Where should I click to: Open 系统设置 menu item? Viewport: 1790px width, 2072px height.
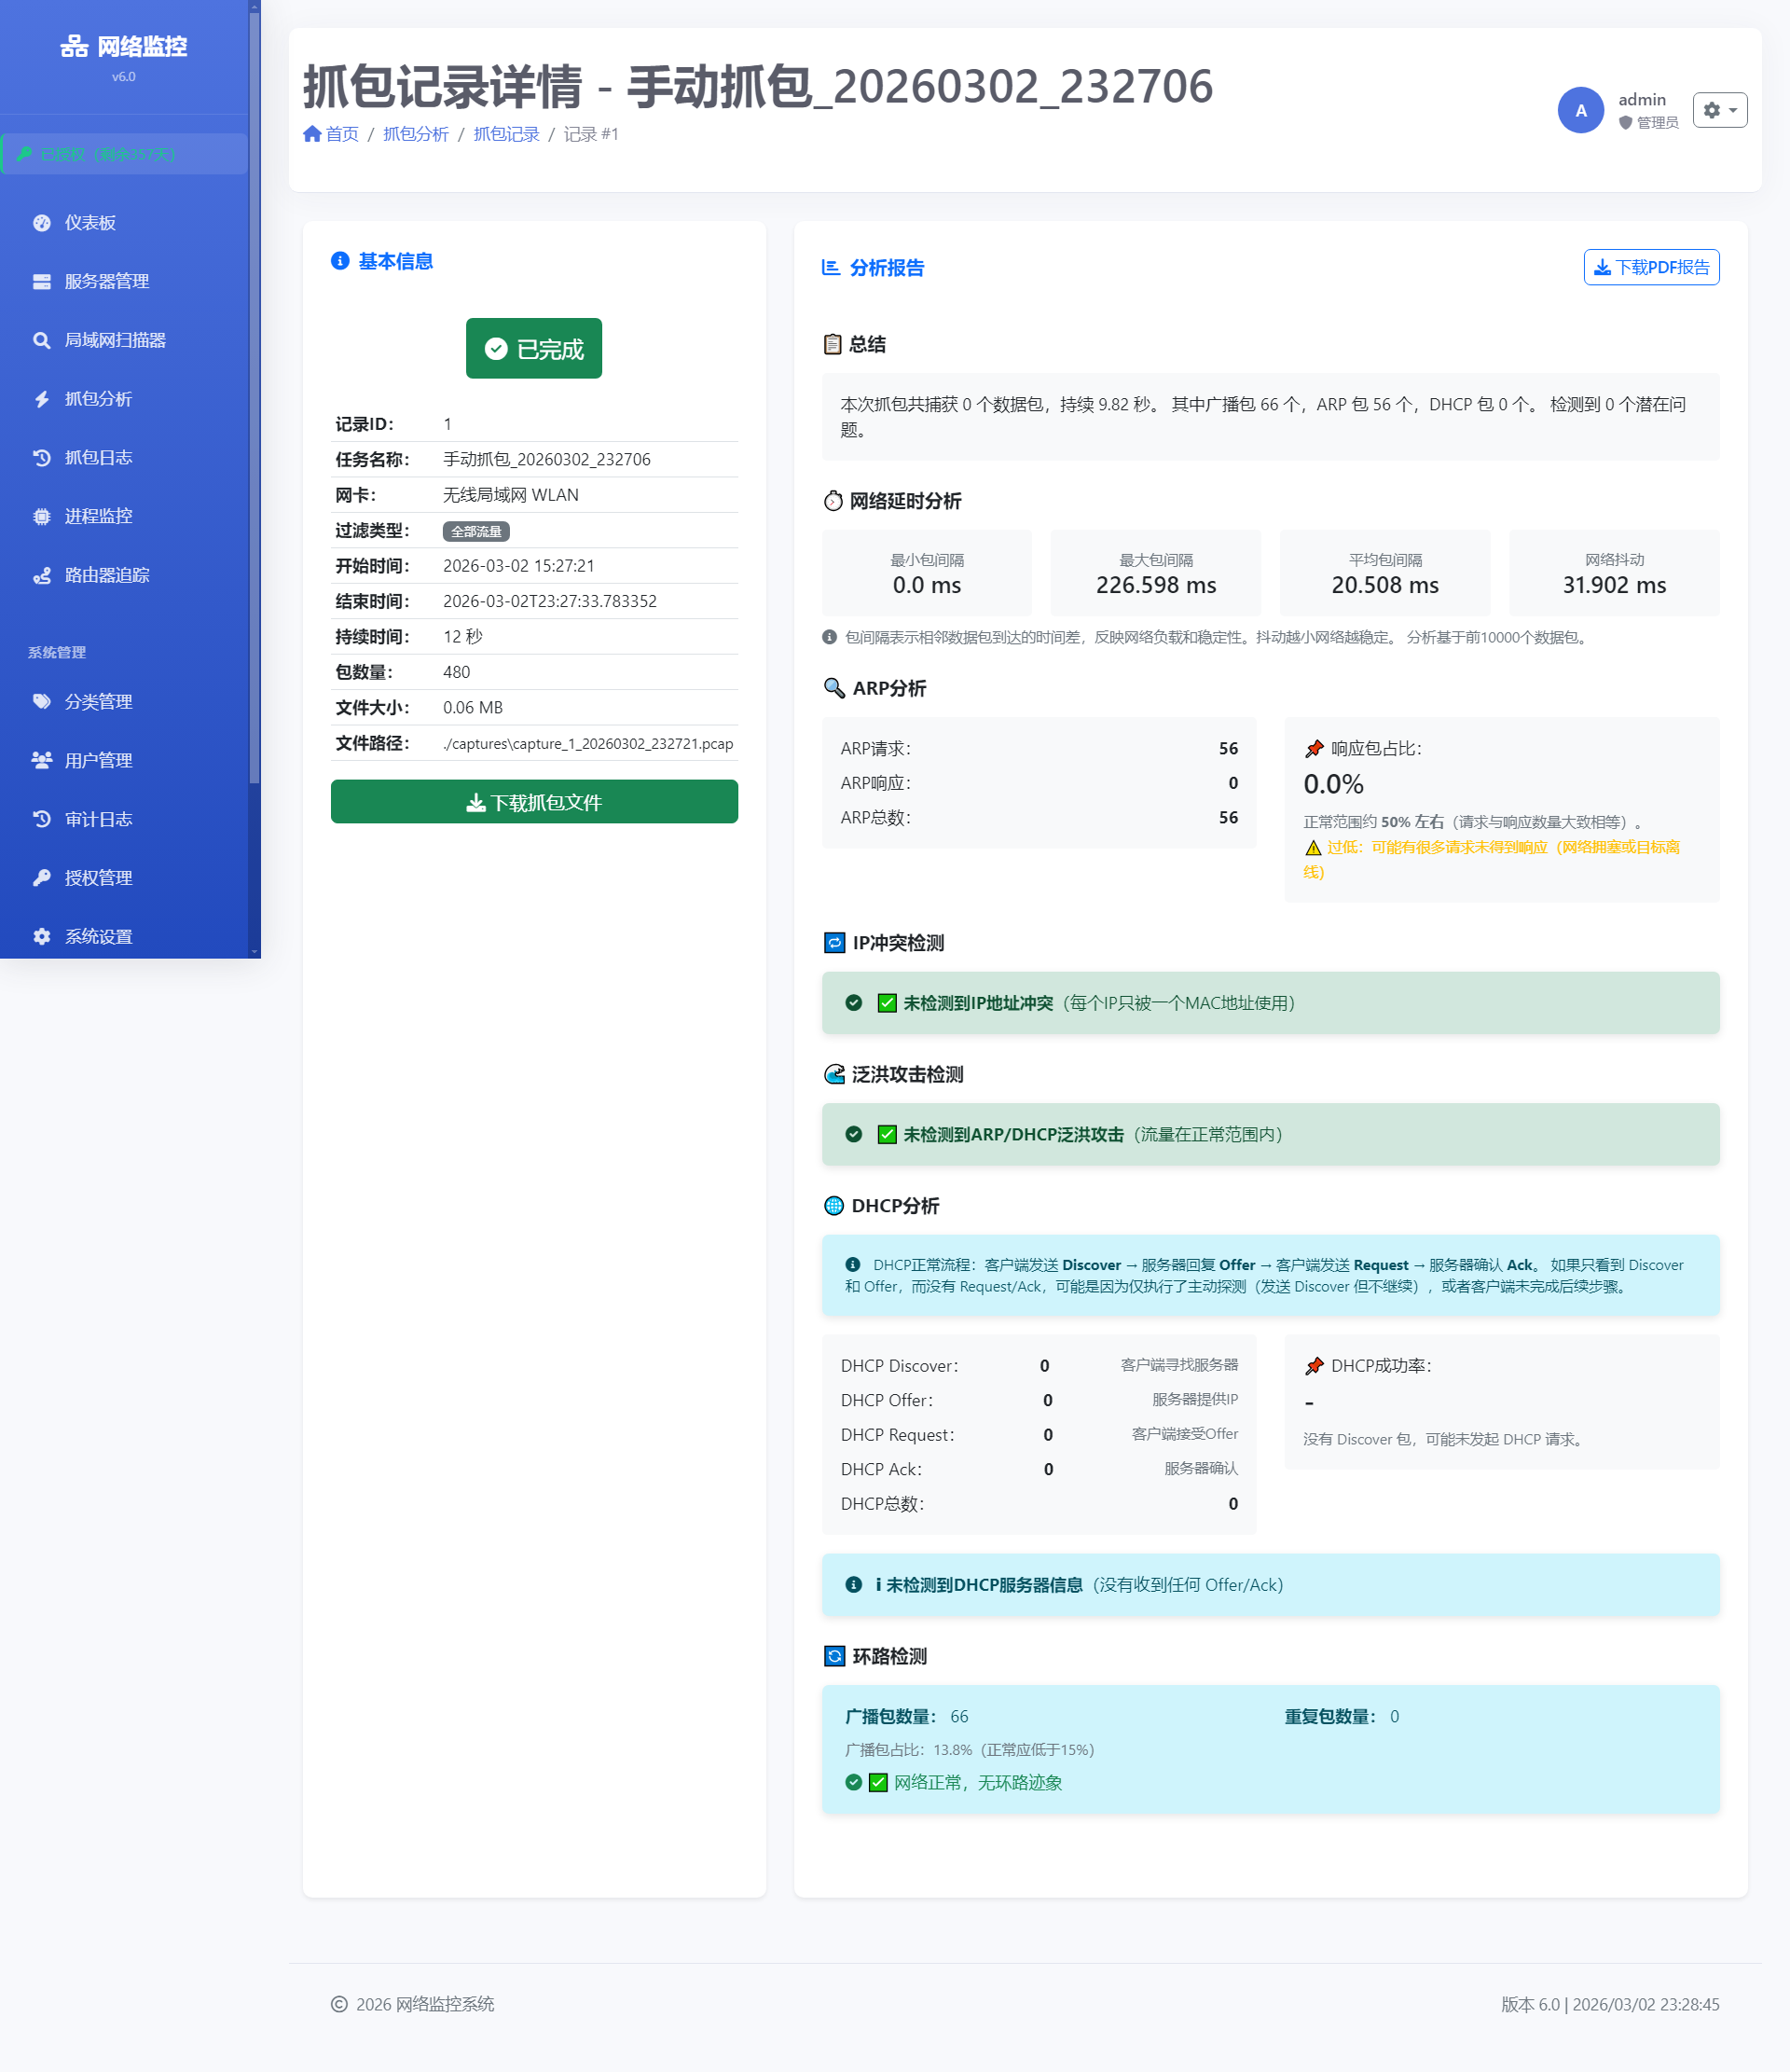98,937
